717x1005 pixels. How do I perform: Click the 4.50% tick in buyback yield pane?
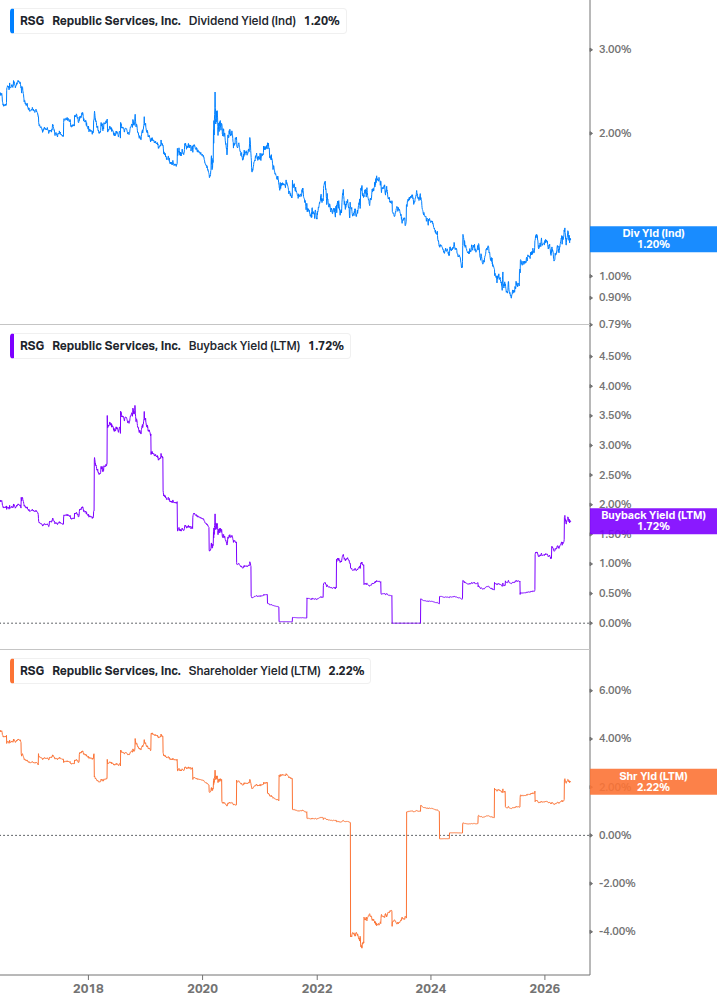click(615, 356)
